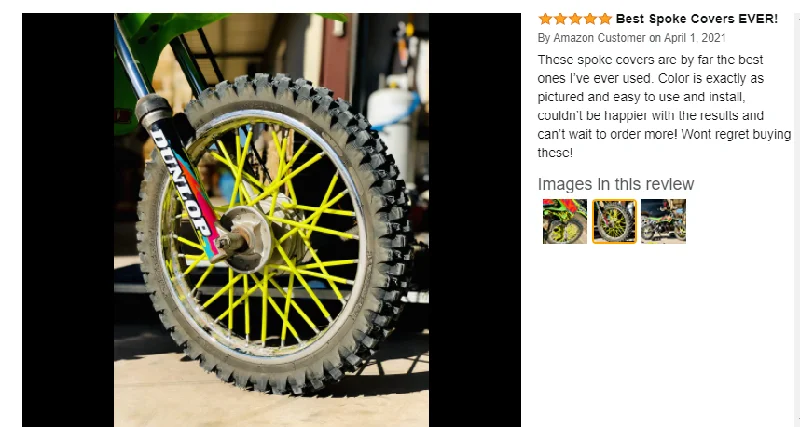The image size is (800, 427).
Task: Select the first review thumbnail with green bike
Action: tap(565, 221)
